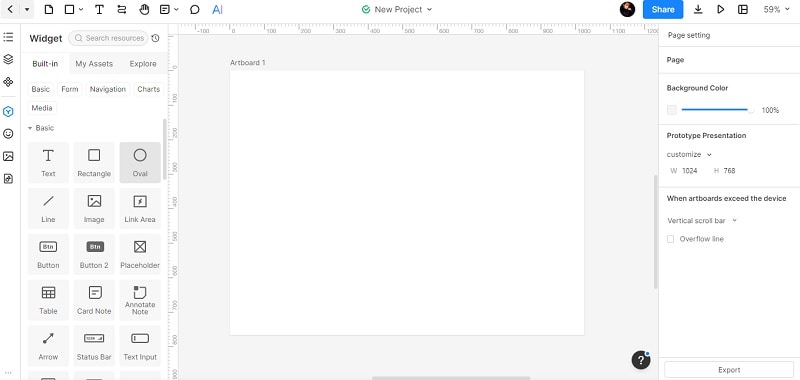Click the widget hexagon icon in the sidebar
800x380 pixels.
point(8,111)
